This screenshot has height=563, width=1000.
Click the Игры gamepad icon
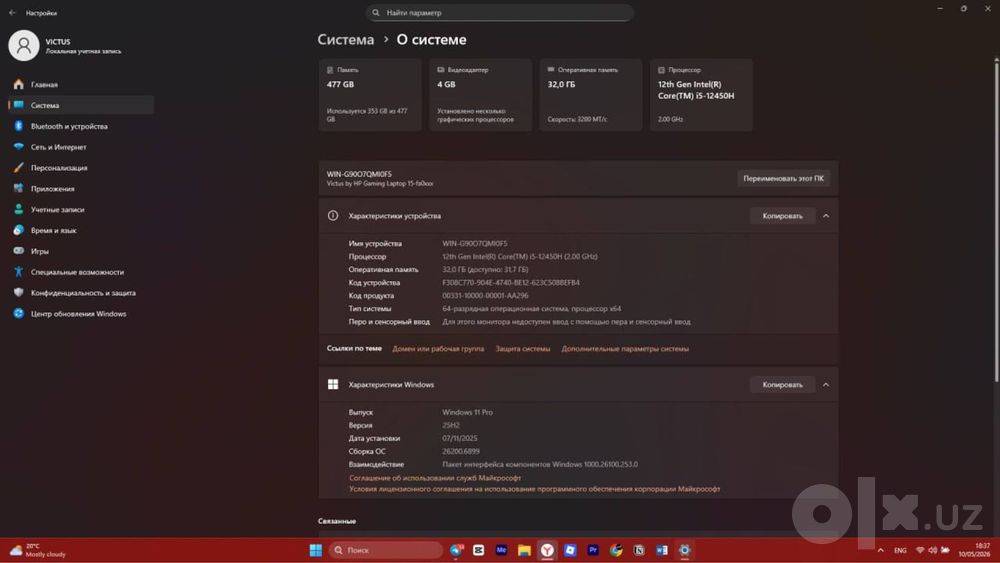coord(18,251)
